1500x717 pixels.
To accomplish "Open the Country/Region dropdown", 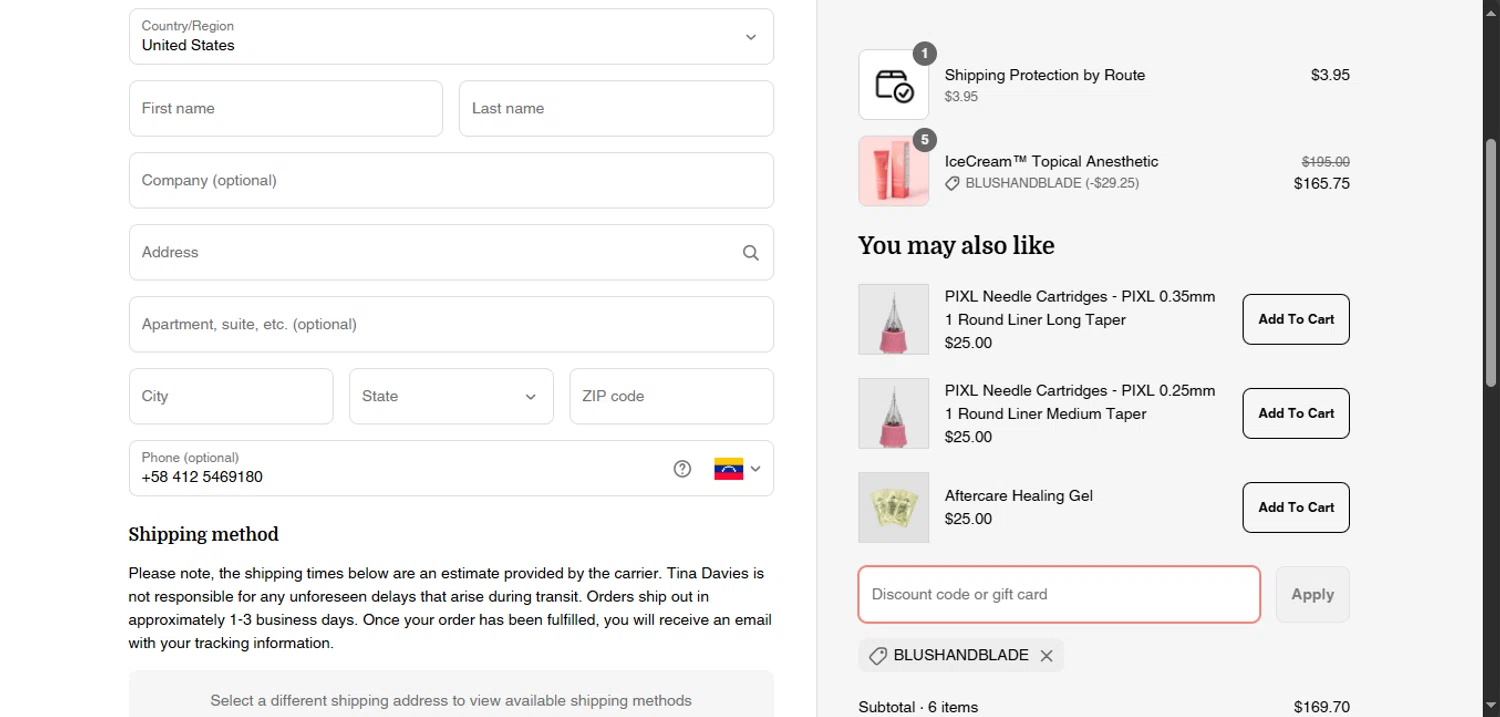I will pyautogui.click(x=451, y=37).
